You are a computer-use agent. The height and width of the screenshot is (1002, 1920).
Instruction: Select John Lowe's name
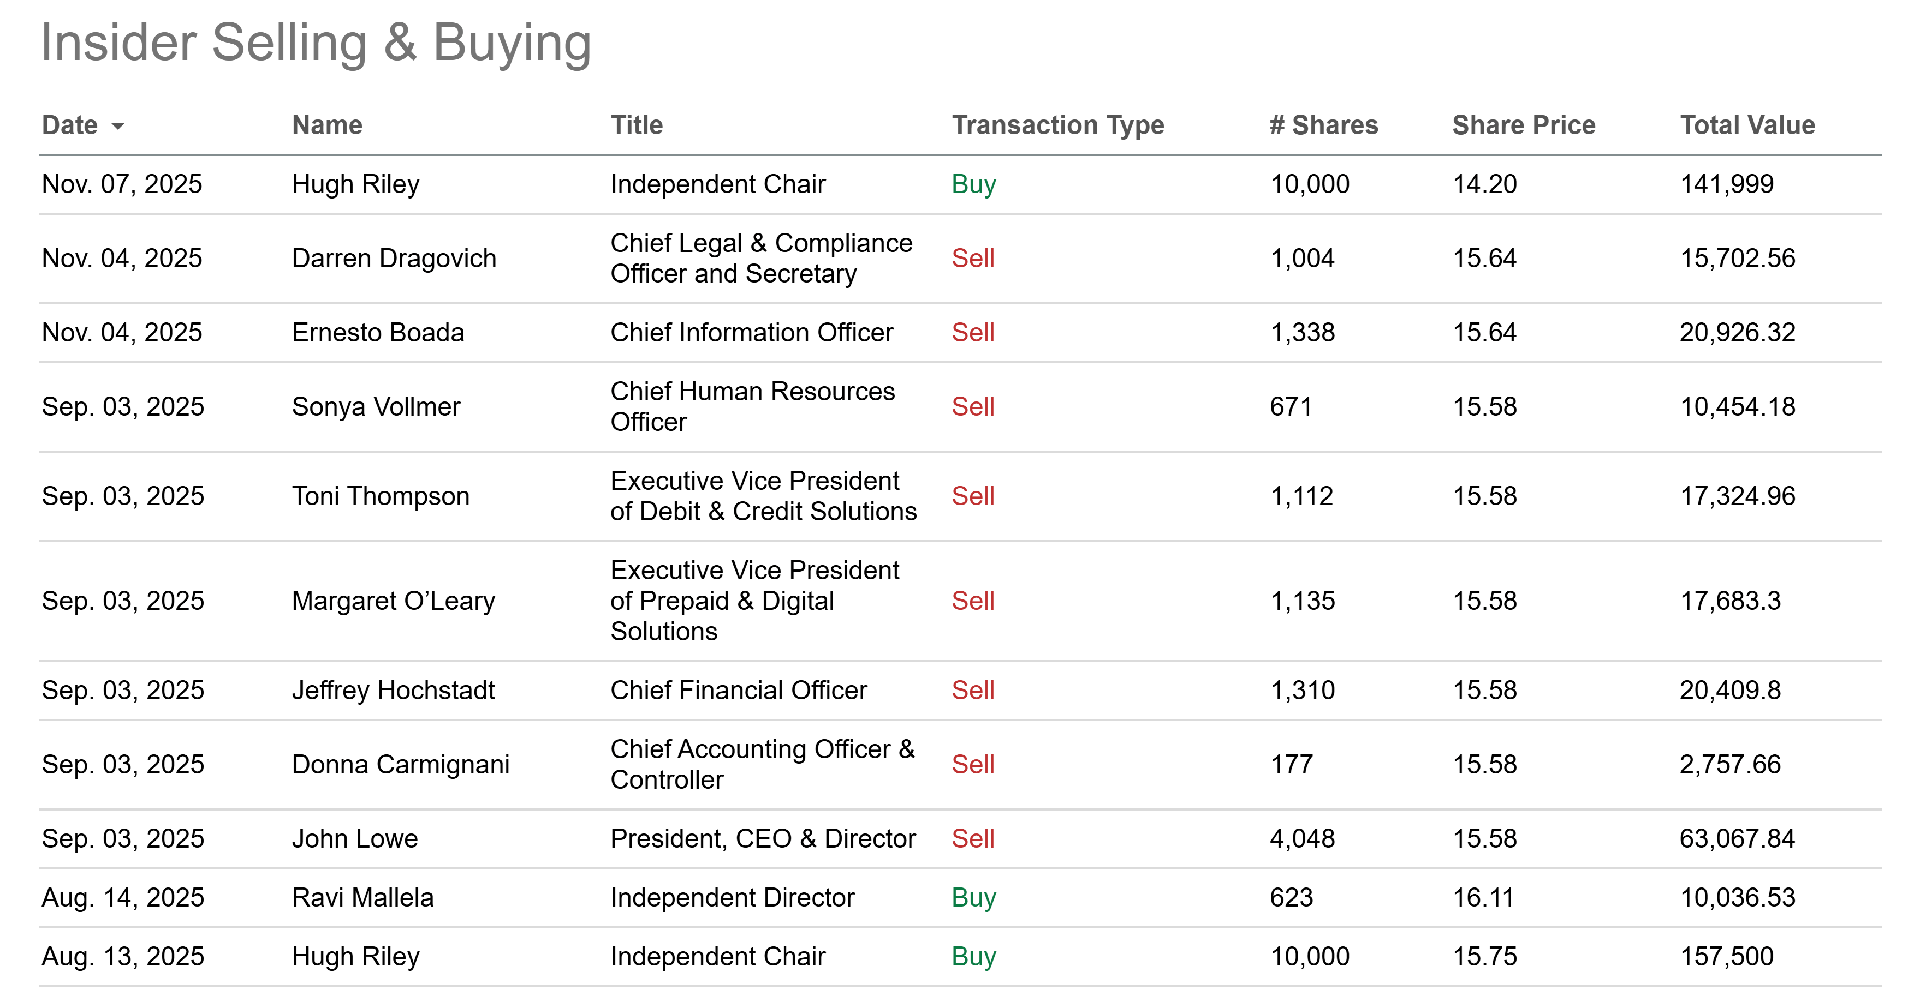click(x=355, y=839)
